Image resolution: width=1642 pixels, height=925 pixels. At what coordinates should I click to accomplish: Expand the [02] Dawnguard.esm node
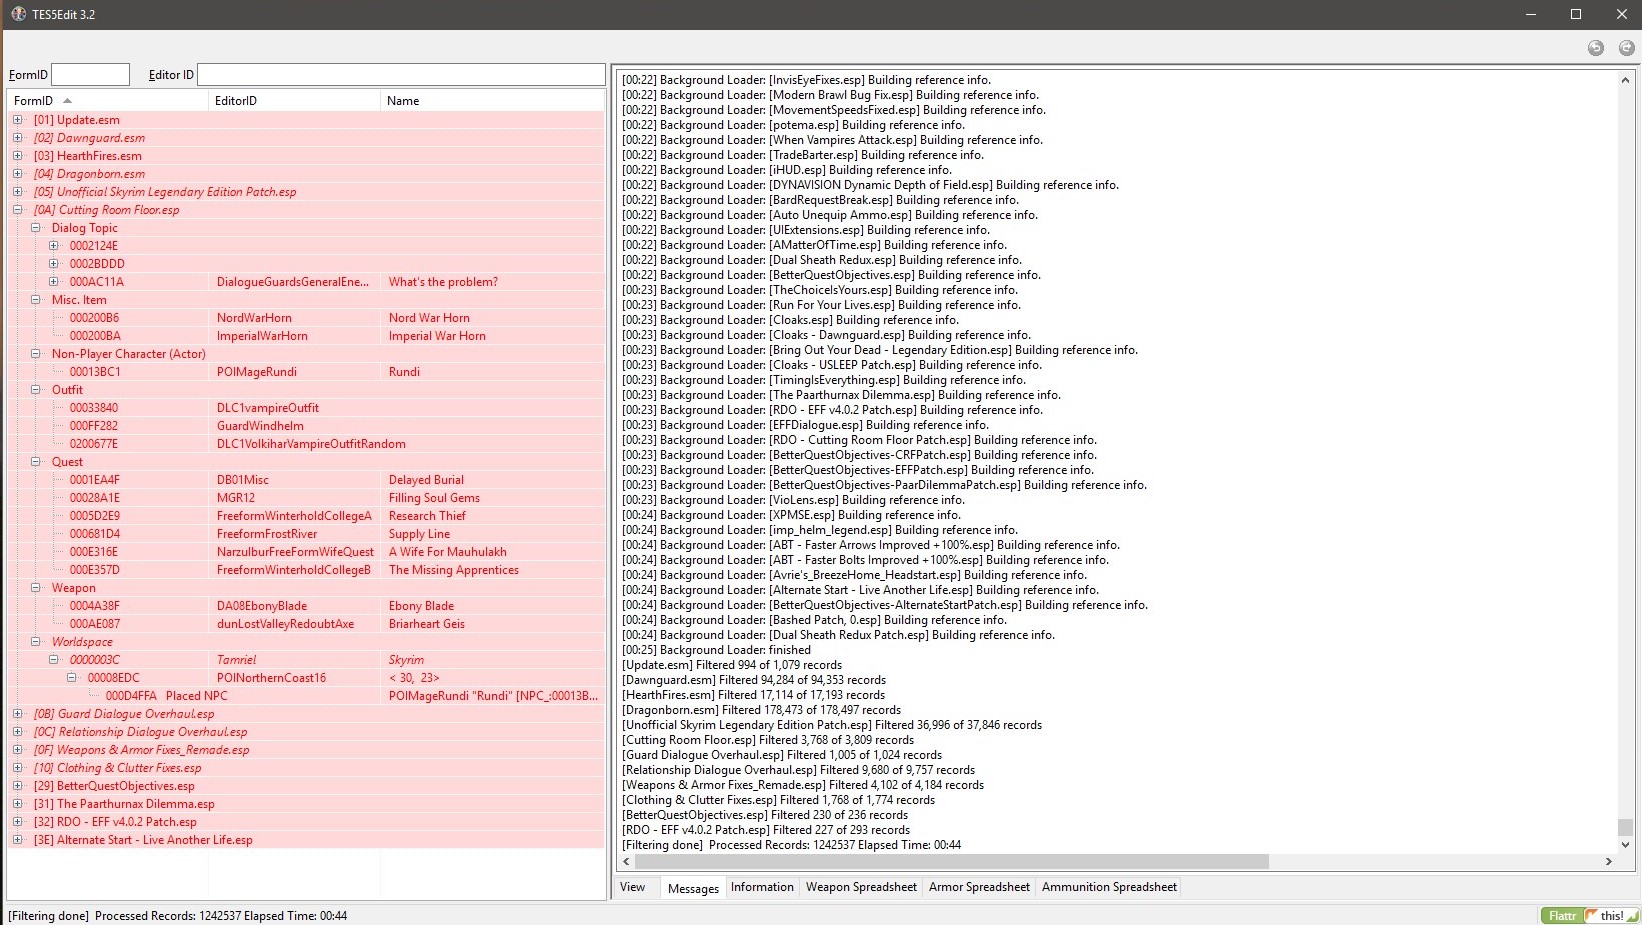pos(18,138)
